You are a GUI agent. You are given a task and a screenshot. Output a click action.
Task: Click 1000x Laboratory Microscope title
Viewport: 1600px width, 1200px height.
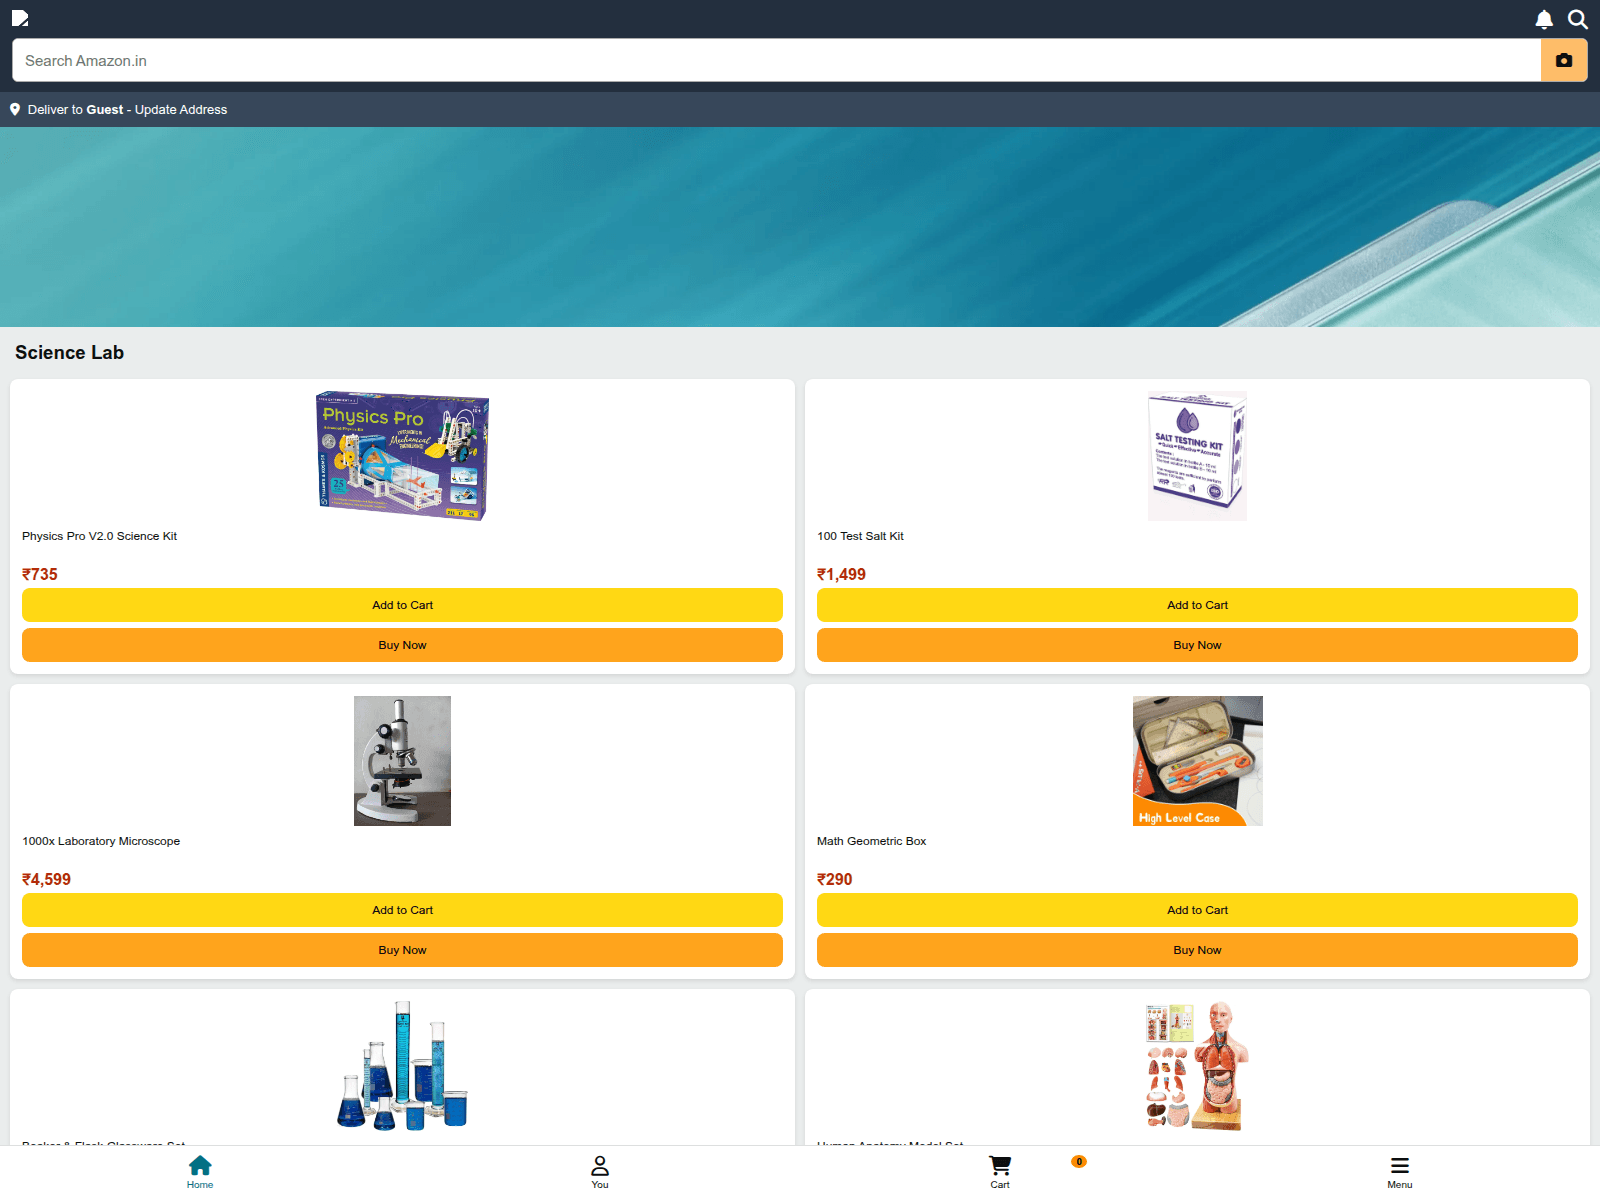point(101,841)
